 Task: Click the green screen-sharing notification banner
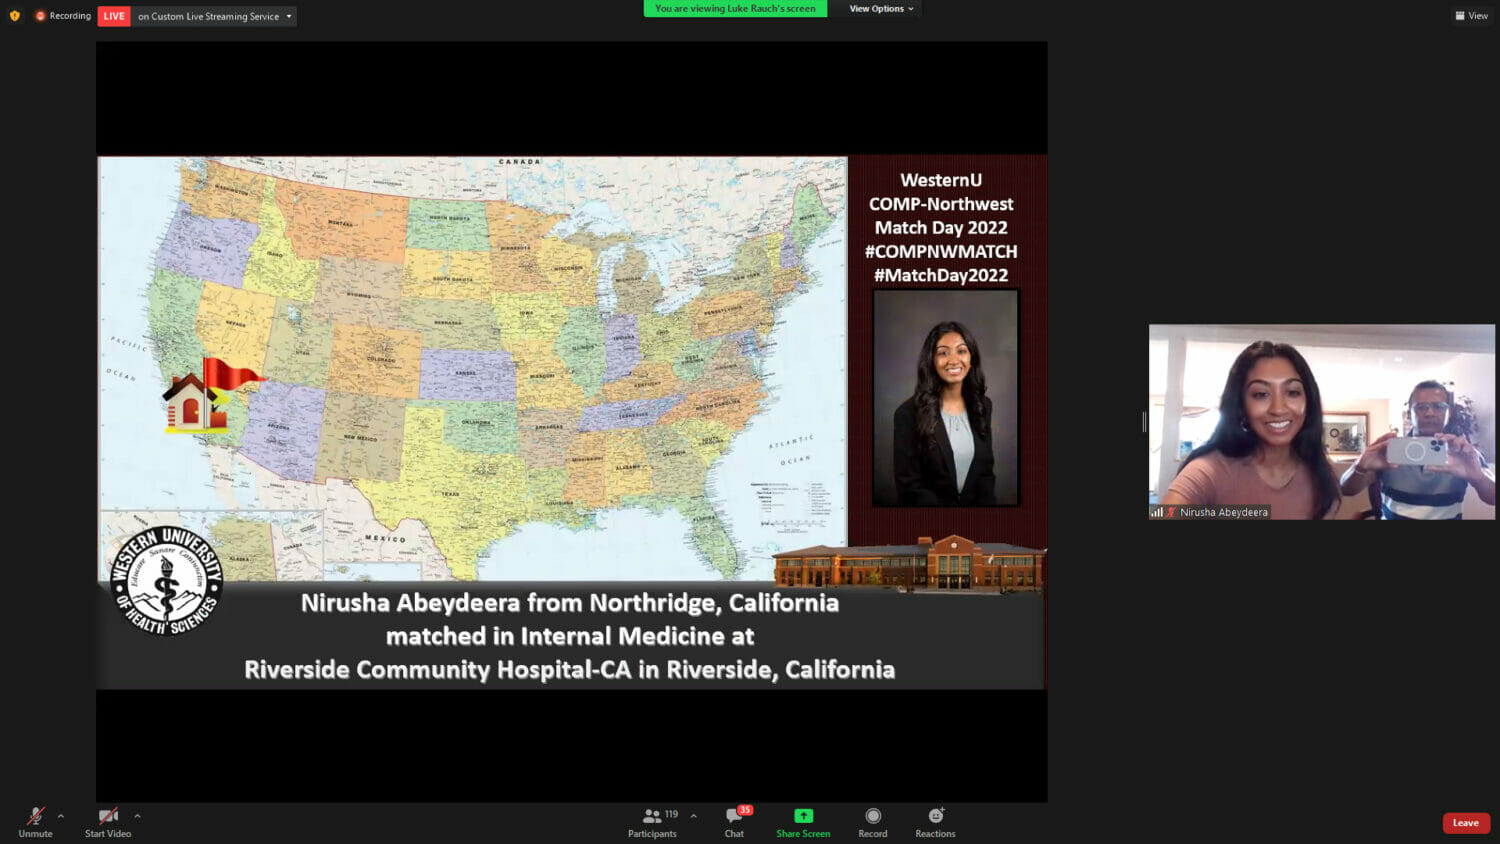pyautogui.click(x=735, y=9)
